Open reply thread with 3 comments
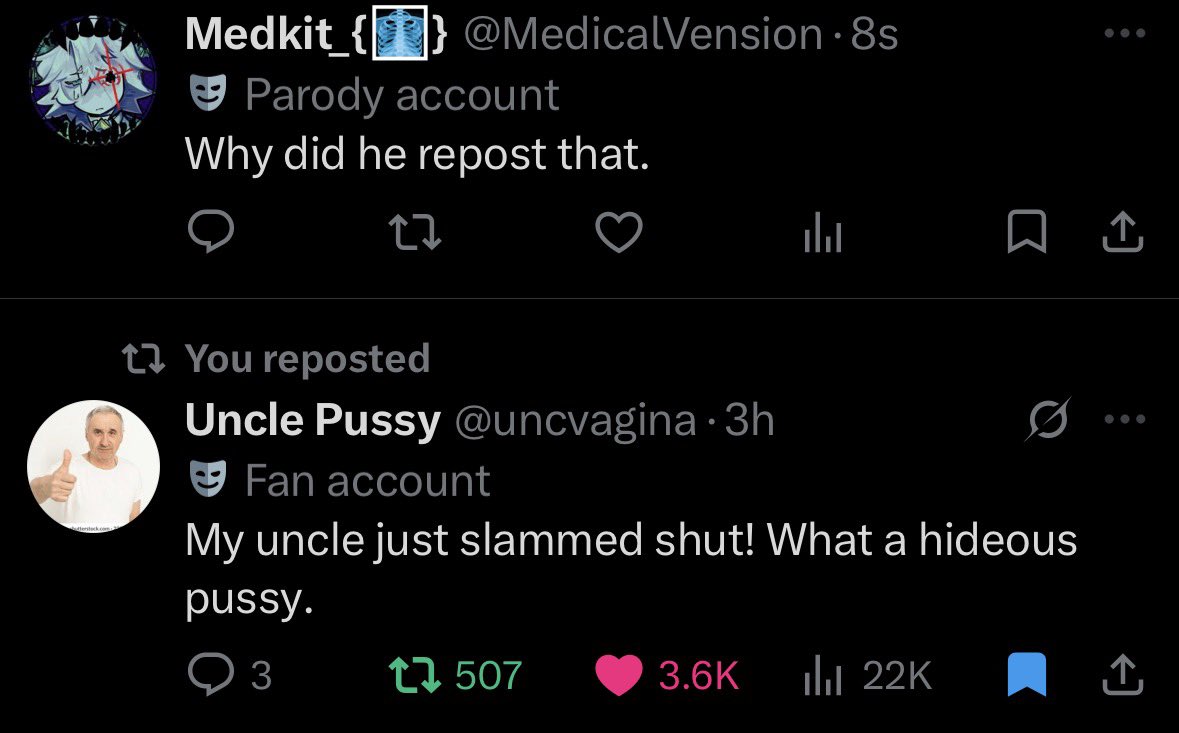The image size is (1179, 733). [x=229, y=674]
